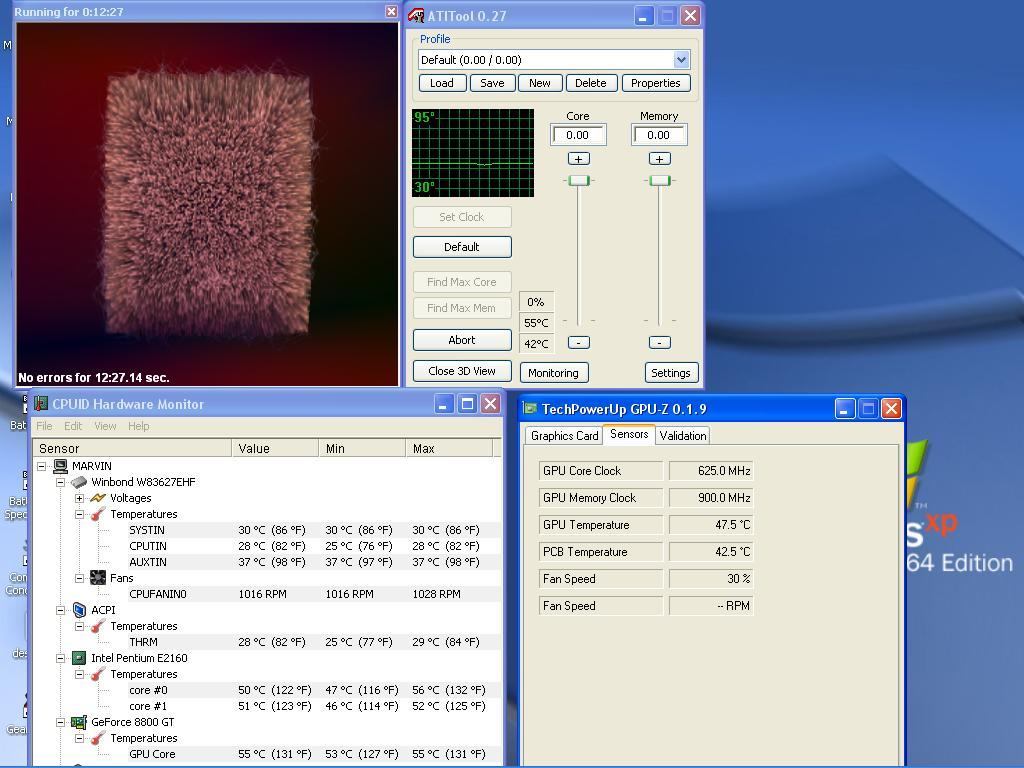Decrease Core clock with the minus button
Viewport: 1024px width, 768px height.
coord(579,342)
